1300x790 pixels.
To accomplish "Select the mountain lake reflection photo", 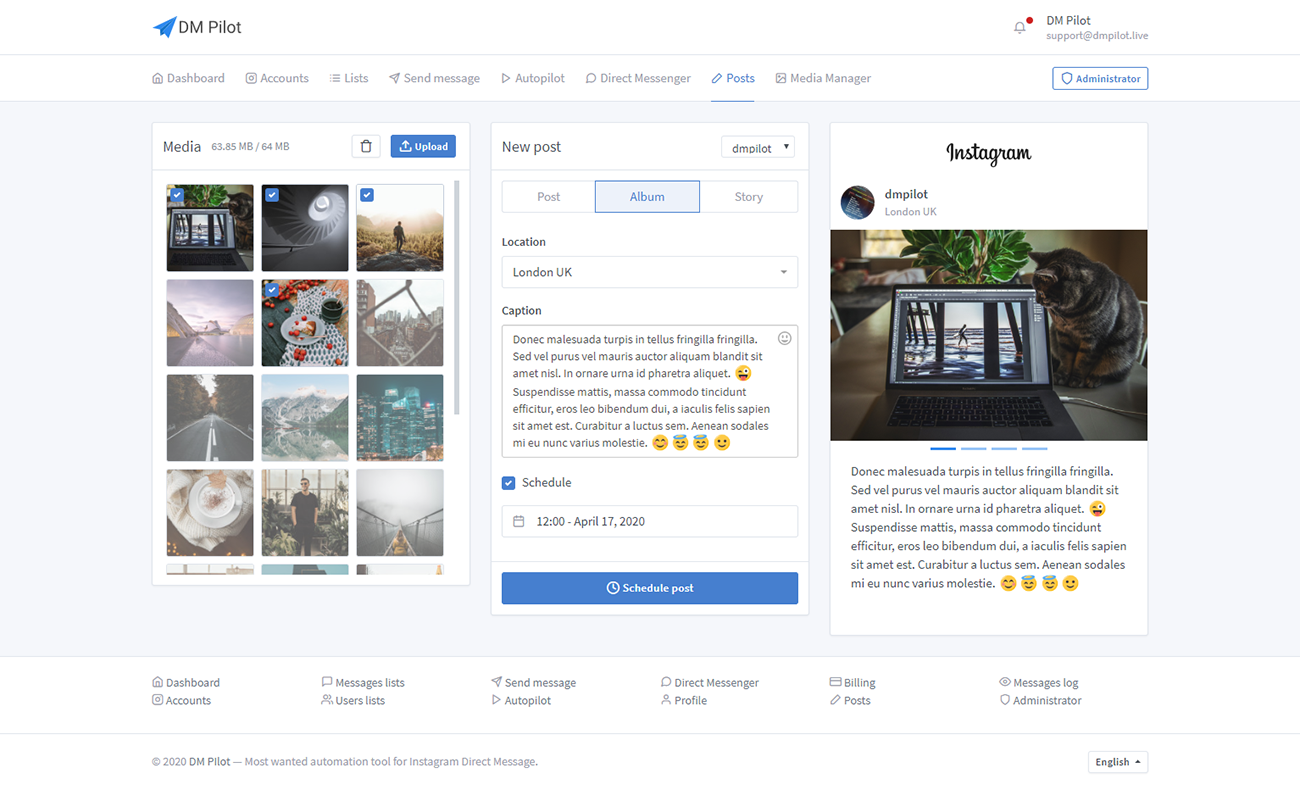I will click(305, 418).
